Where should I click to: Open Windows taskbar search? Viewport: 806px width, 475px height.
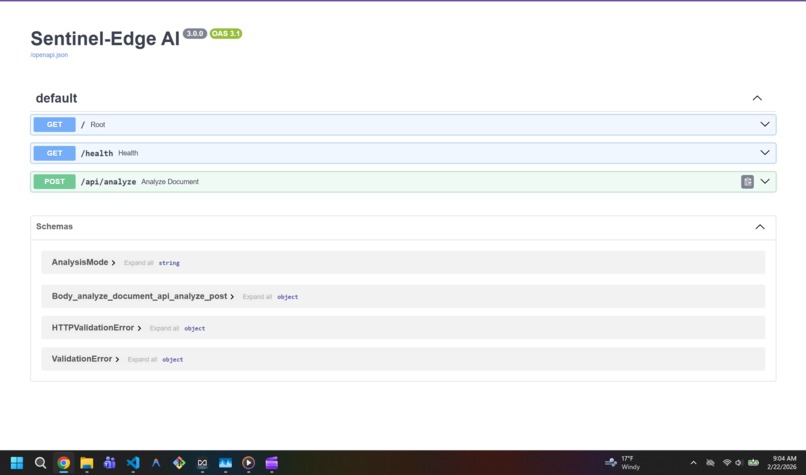pos(40,463)
